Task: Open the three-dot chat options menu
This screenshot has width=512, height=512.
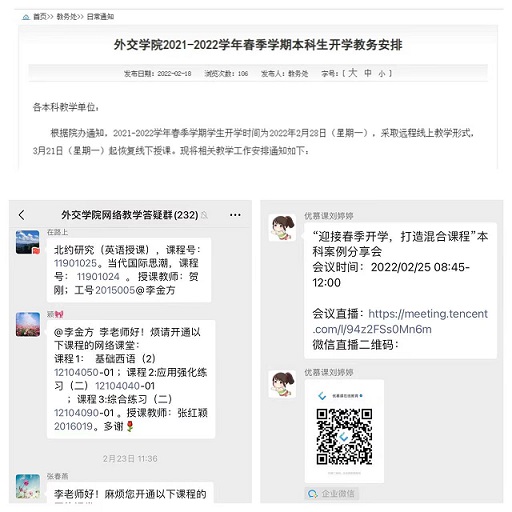Action: [235, 215]
